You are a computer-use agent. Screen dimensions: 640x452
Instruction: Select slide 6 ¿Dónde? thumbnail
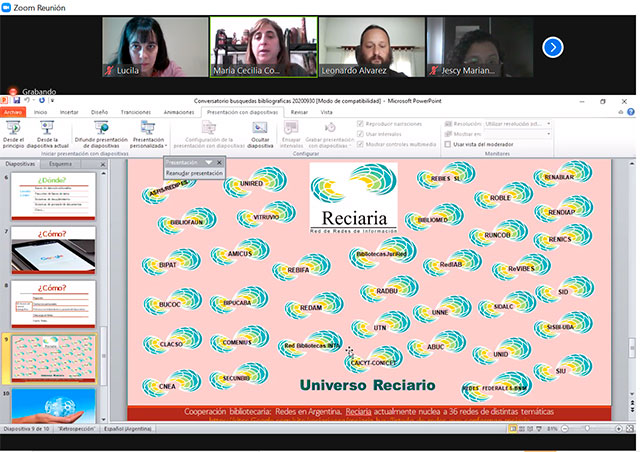coord(53,196)
